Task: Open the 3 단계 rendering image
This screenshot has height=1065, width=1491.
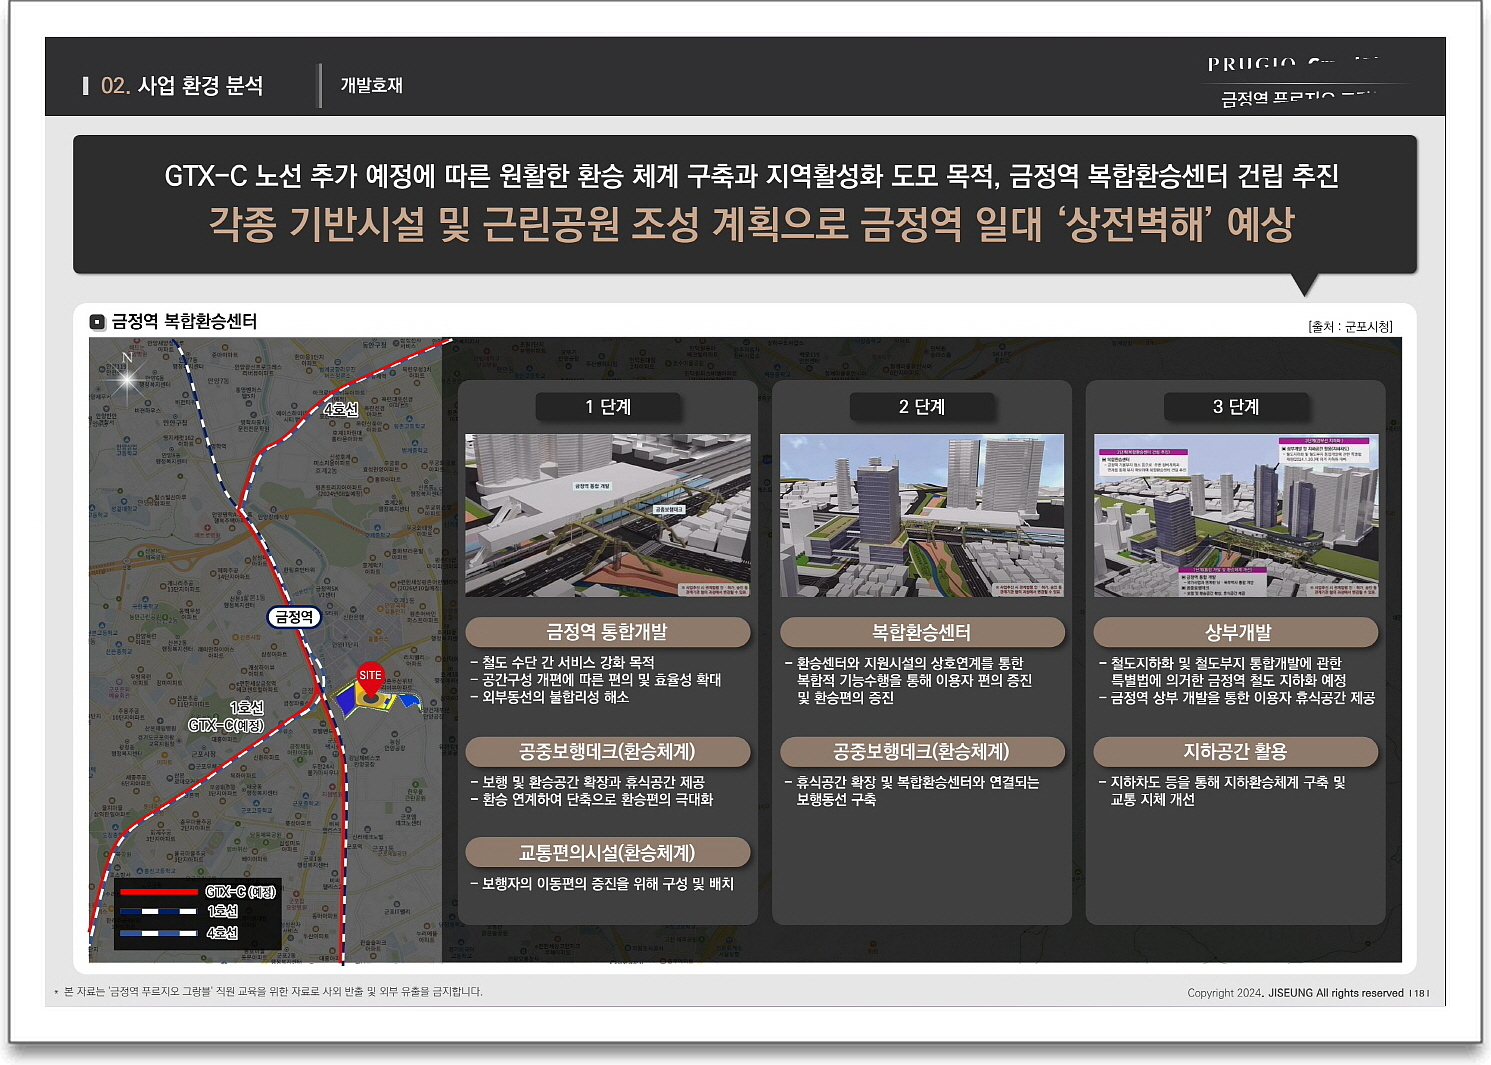Action: pos(1236,515)
